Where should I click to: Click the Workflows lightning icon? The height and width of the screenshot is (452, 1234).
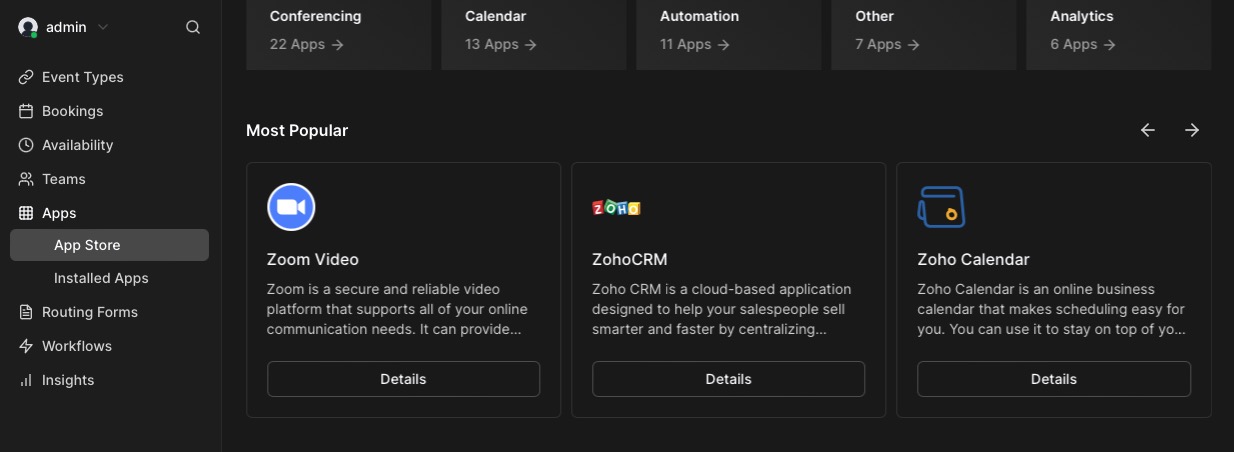(x=26, y=346)
